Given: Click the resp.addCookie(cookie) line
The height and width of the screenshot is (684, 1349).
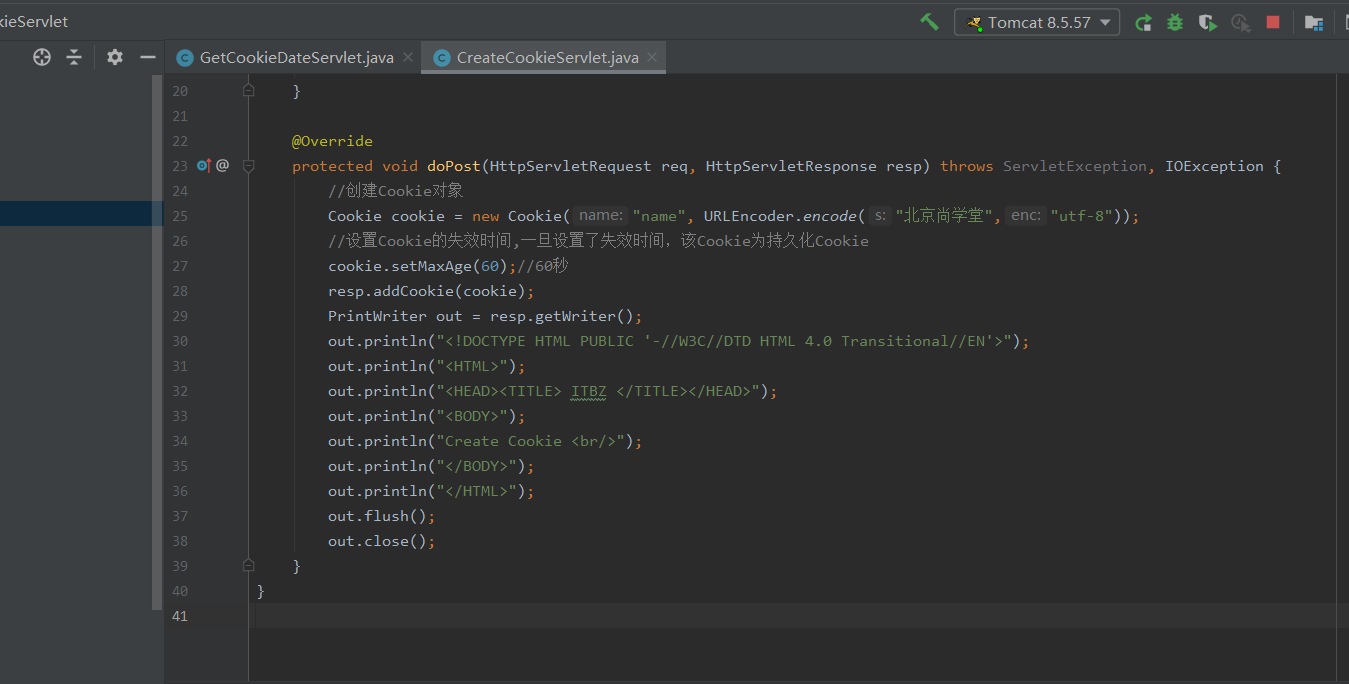Looking at the screenshot, I should 431,291.
